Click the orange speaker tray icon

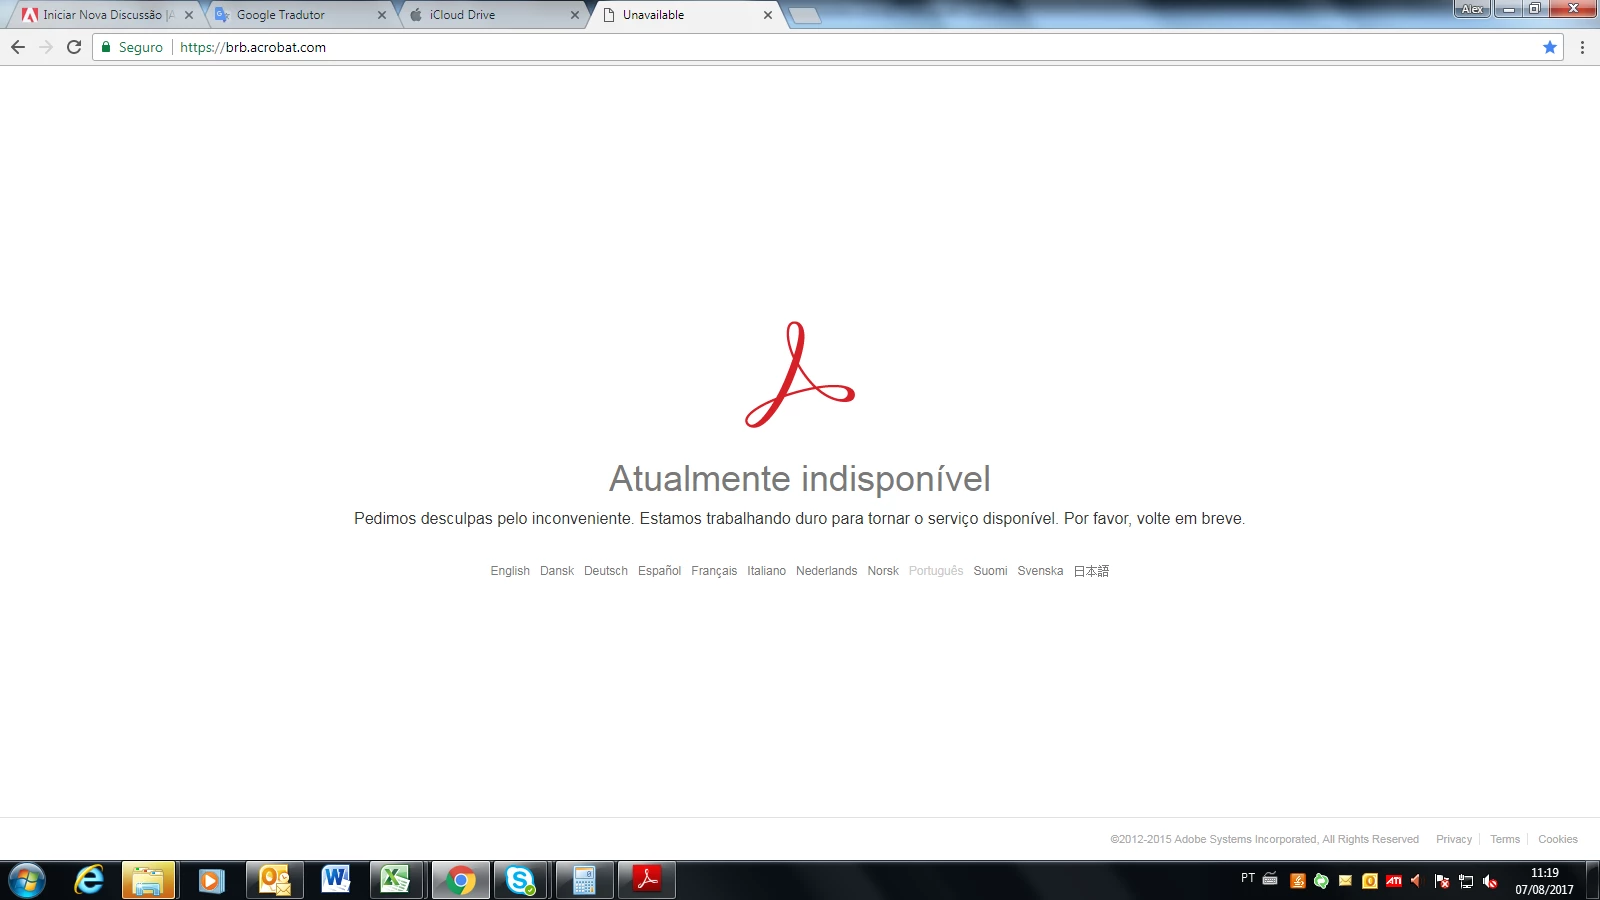tap(1416, 881)
